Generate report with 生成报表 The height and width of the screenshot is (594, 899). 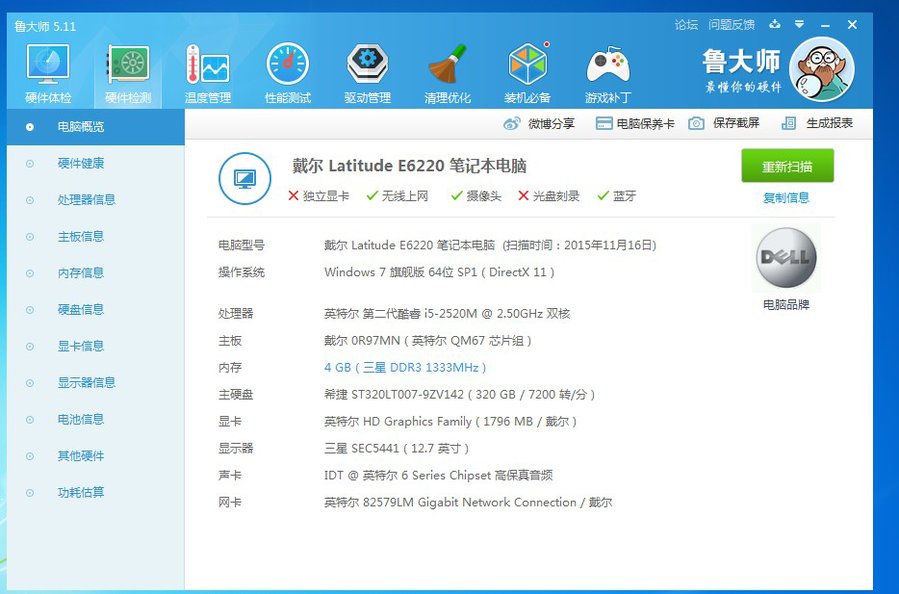pos(817,124)
